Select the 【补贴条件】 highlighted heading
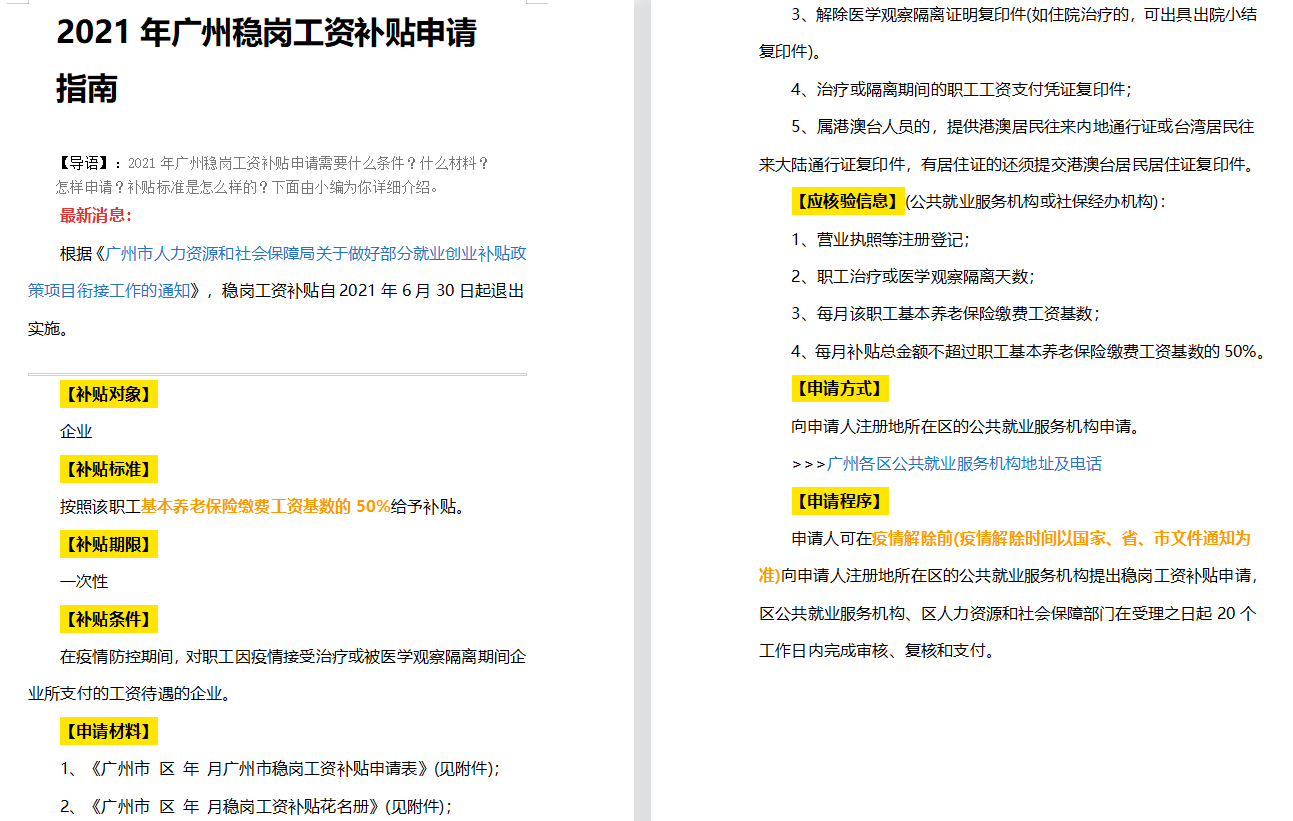This screenshot has height=821, width=1293. pyautogui.click(x=108, y=620)
